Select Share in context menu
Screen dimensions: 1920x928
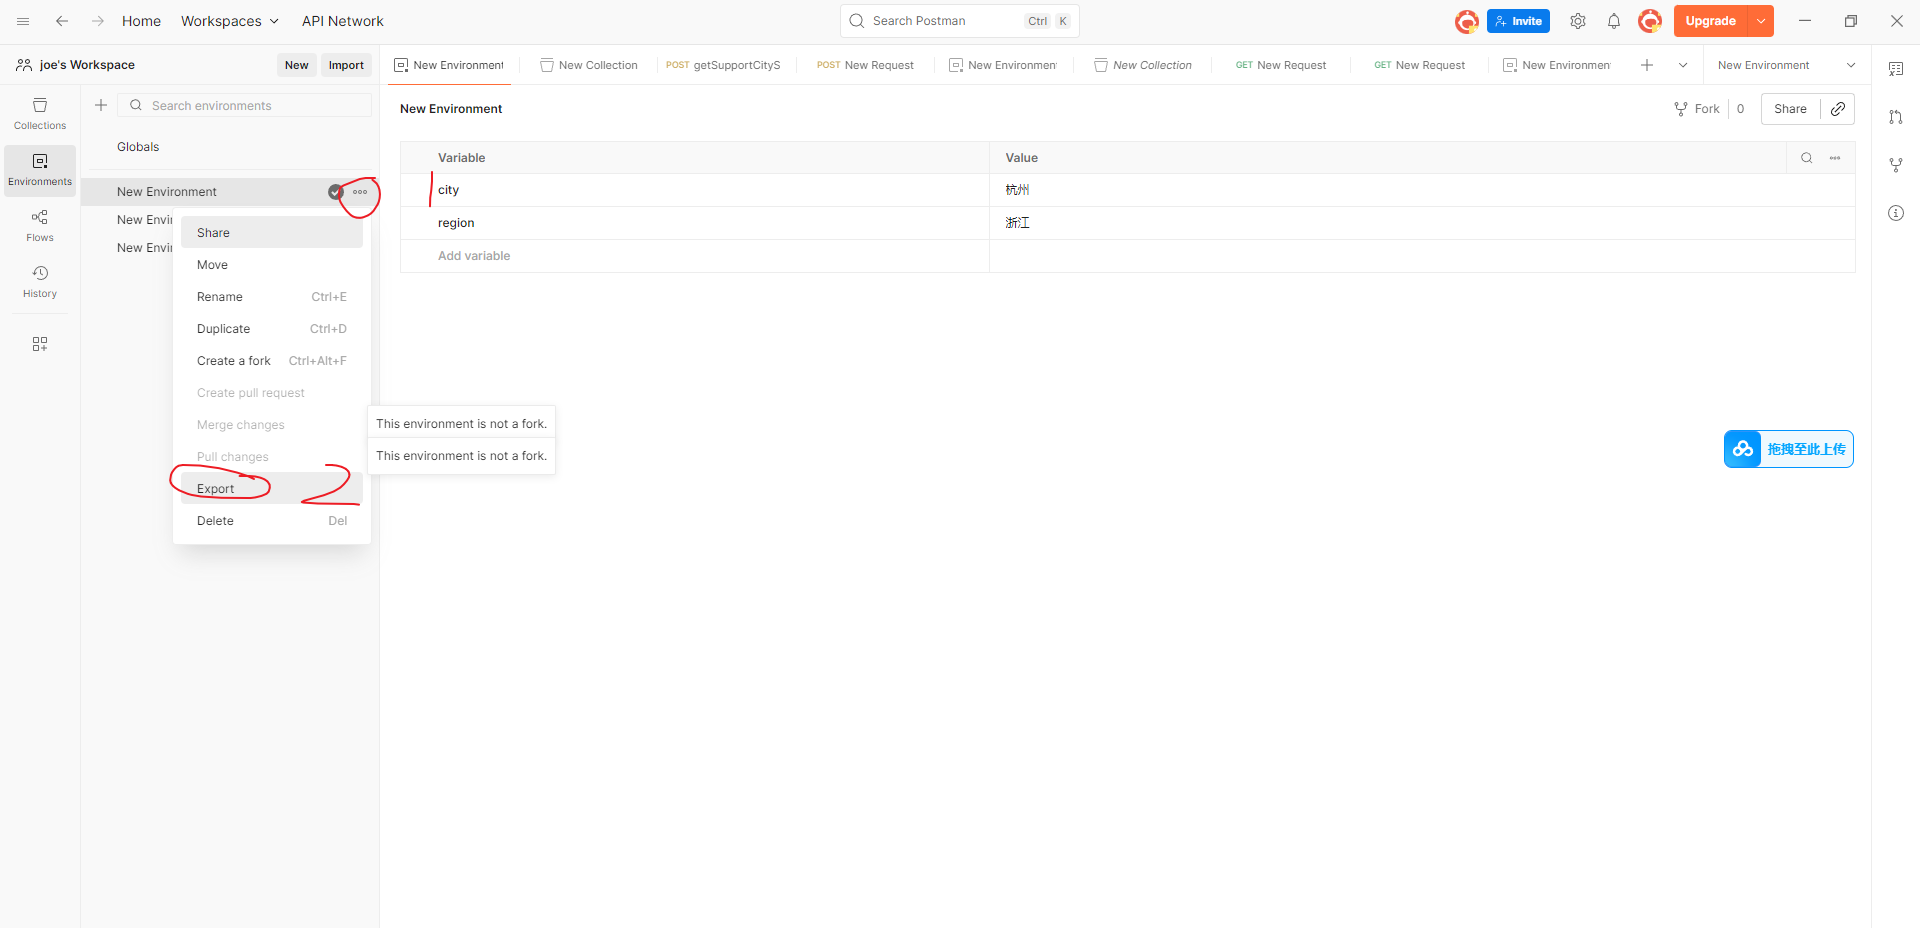[x=272, y=233]
